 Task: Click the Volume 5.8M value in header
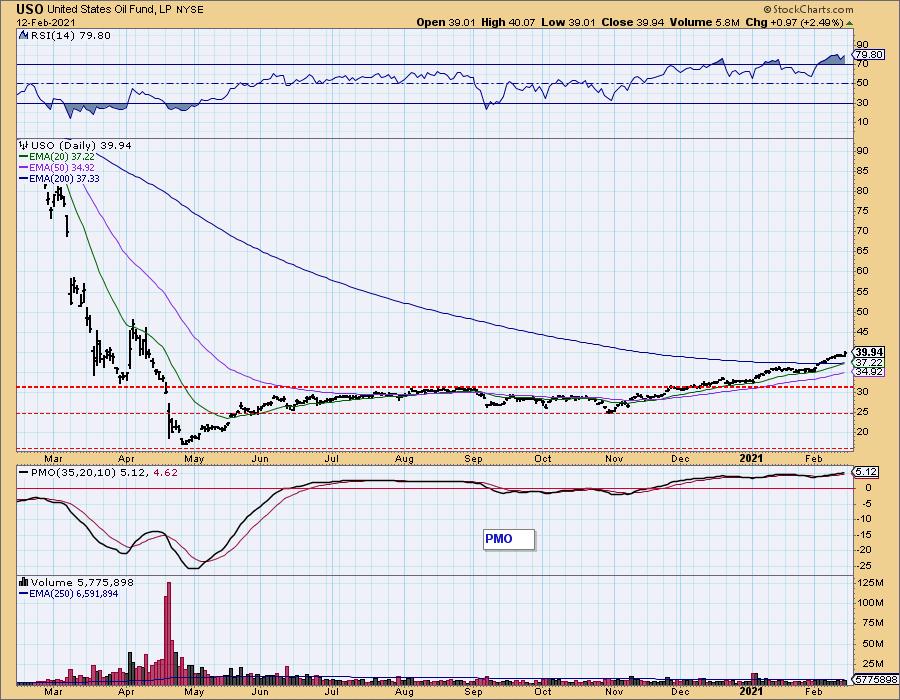point(704,22)
